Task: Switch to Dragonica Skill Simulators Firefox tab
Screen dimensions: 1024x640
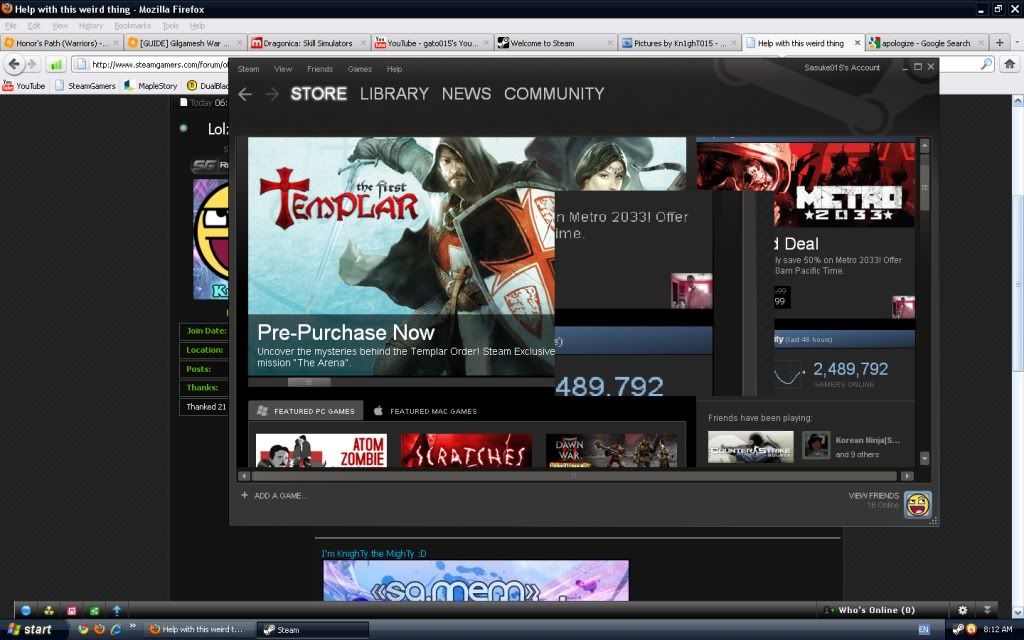Action: click(x=308, y=43)
